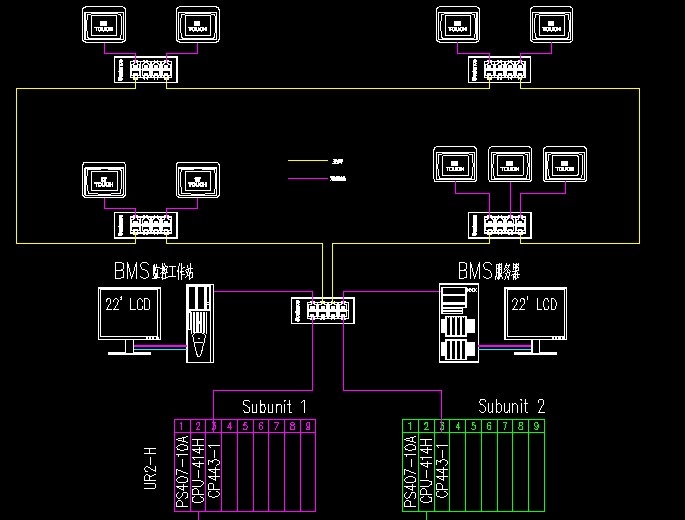Click the top-right corner TOUCH panel symbol
This screenshot has height=520, width=685.
point(551,24)
